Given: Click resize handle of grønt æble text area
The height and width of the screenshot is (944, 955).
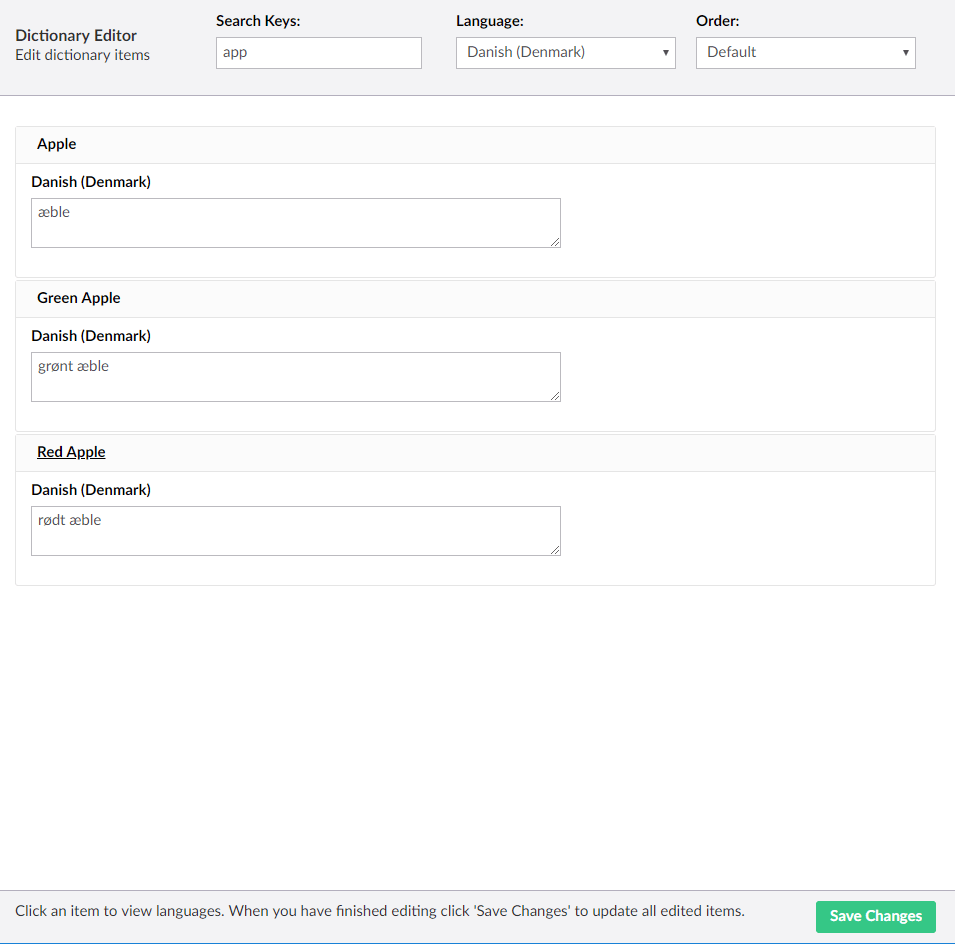Looking at the screenshot, I should coord(555,396).
